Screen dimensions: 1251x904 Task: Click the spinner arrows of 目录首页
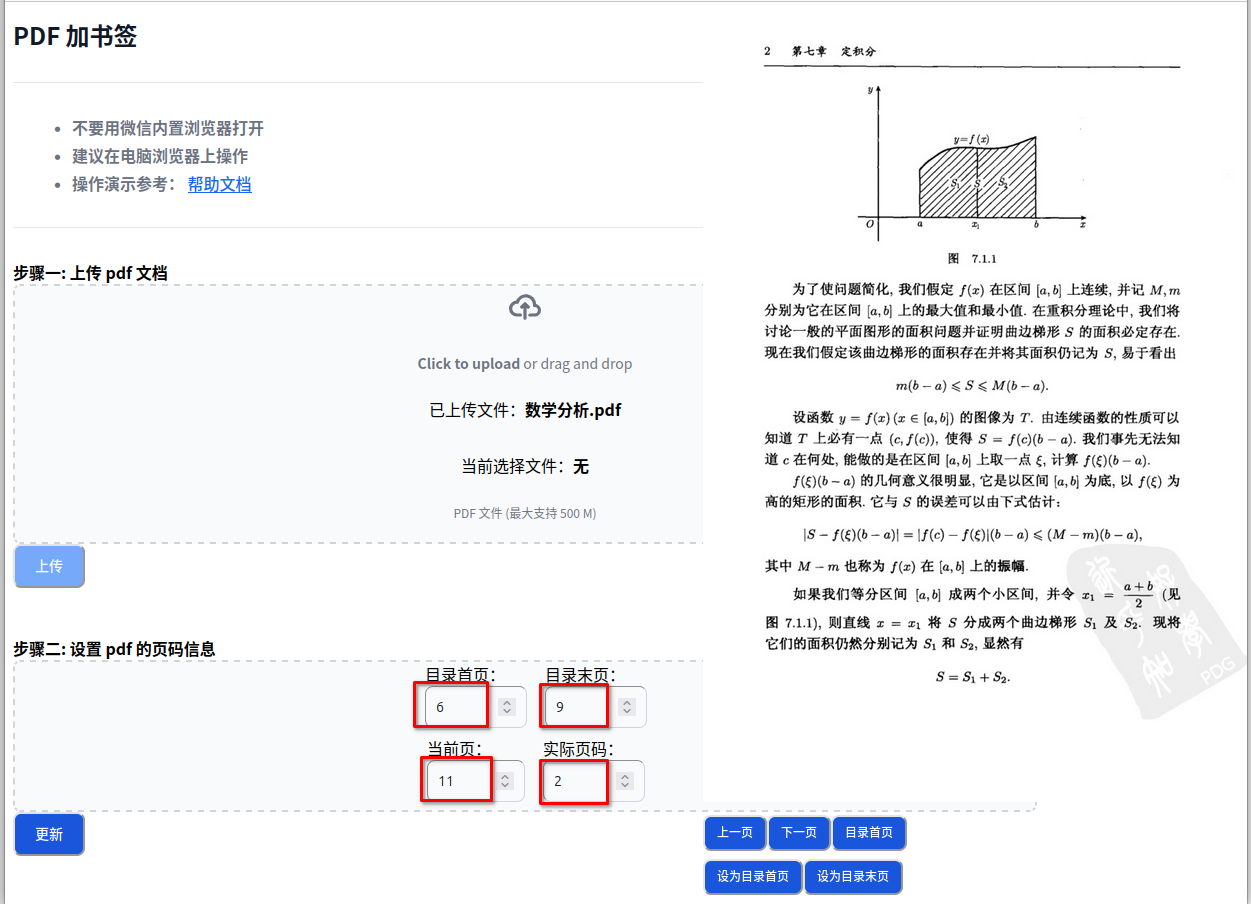pyautogui.click(x=507, y=707)
